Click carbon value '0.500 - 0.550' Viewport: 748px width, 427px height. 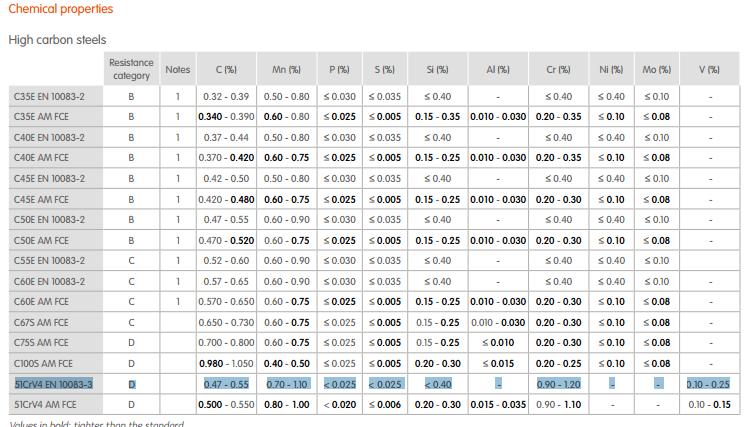[226, 405]
